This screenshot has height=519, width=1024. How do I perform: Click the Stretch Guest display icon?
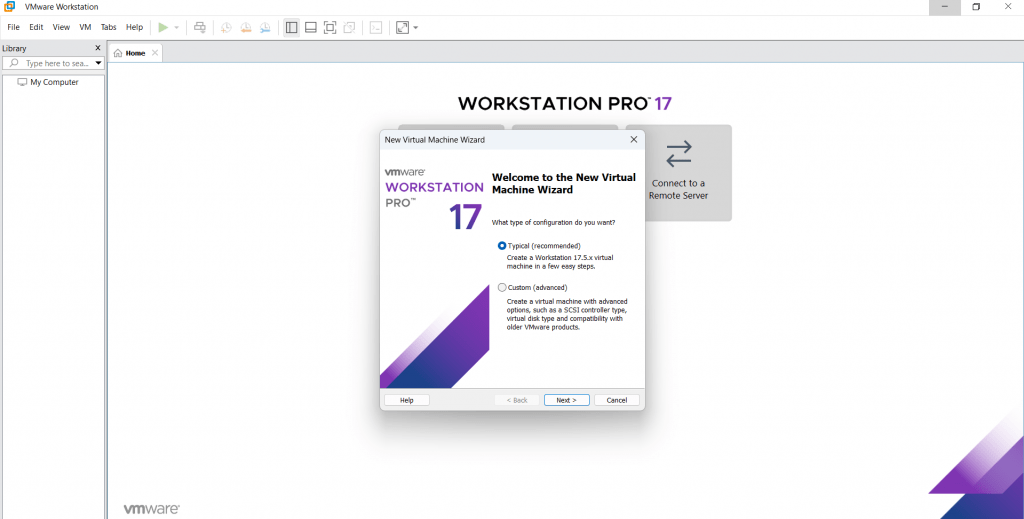tap(402, 27)
